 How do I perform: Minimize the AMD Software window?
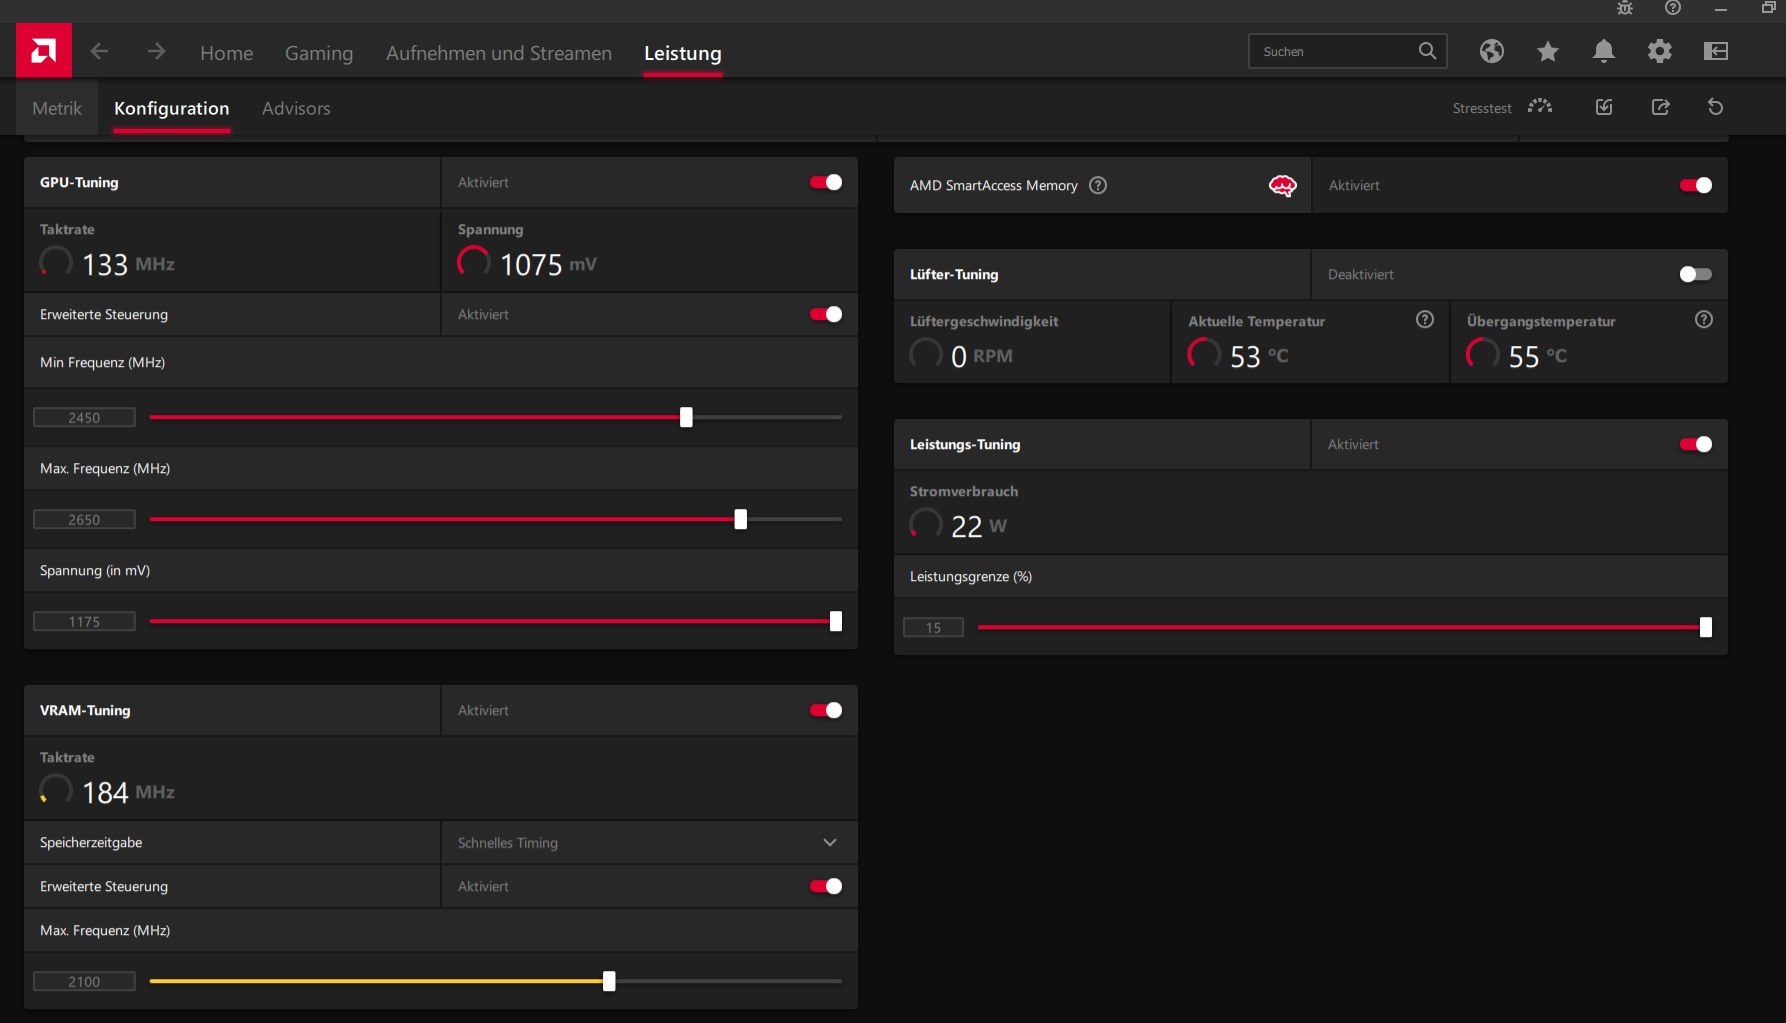(1721, 8)
